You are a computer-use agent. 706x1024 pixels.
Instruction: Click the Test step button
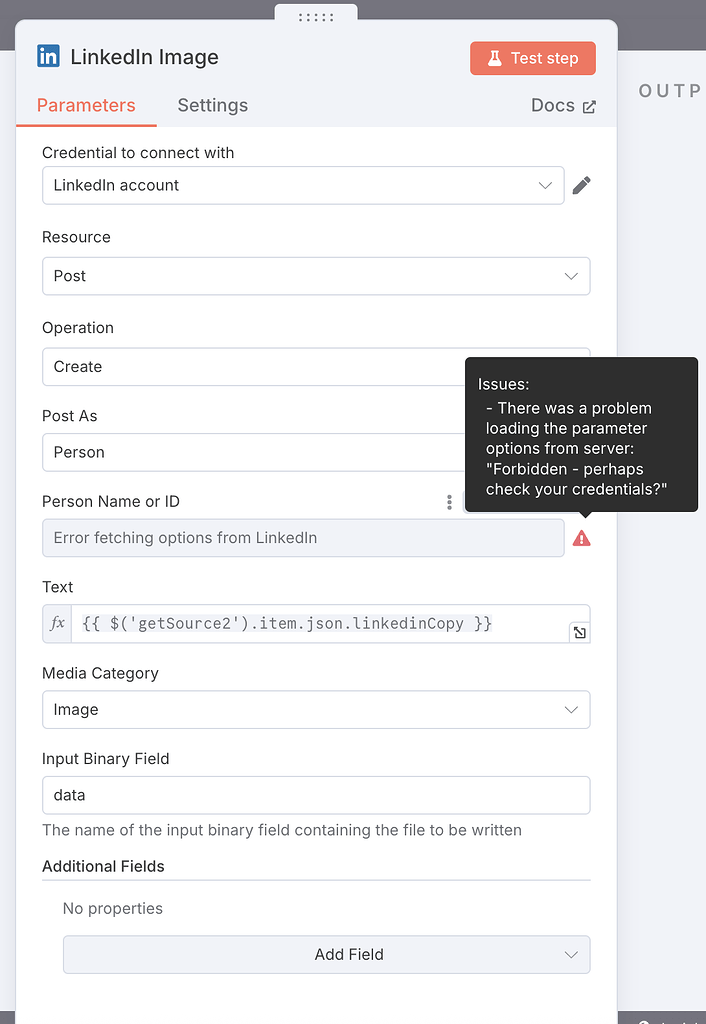pyautogui.click(x=533, y=58)
